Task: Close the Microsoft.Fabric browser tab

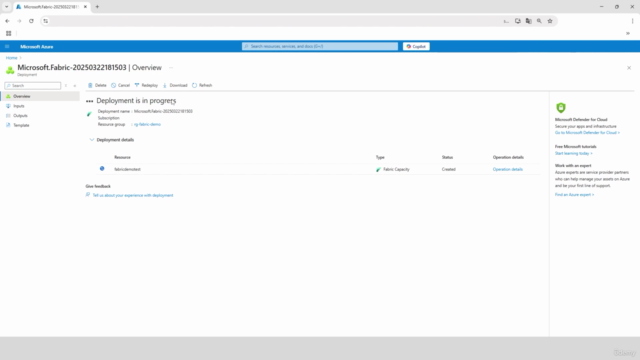Action: click(85, 7)
